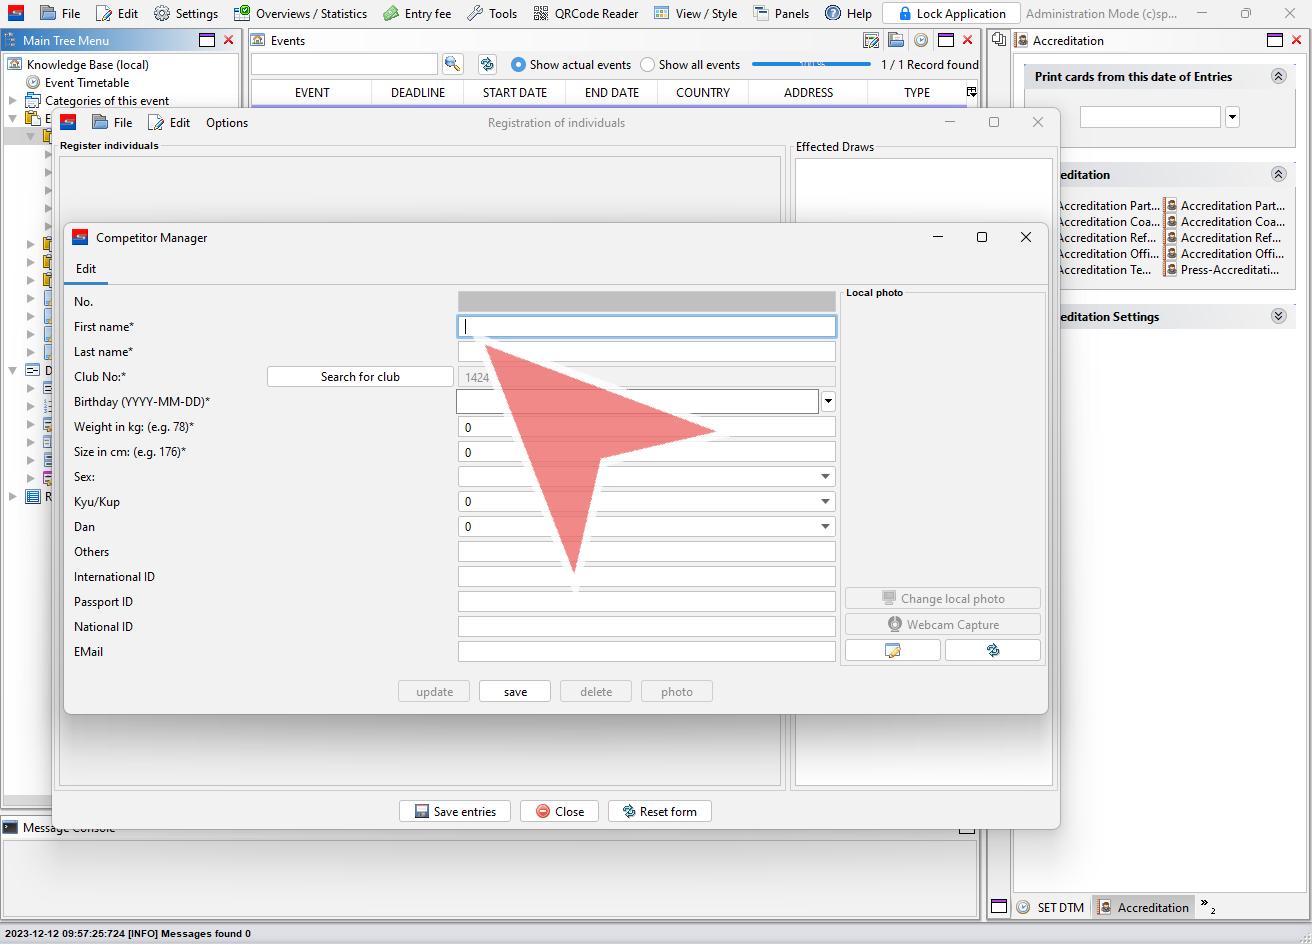Open the Birthday date picker dropdown

828,402
